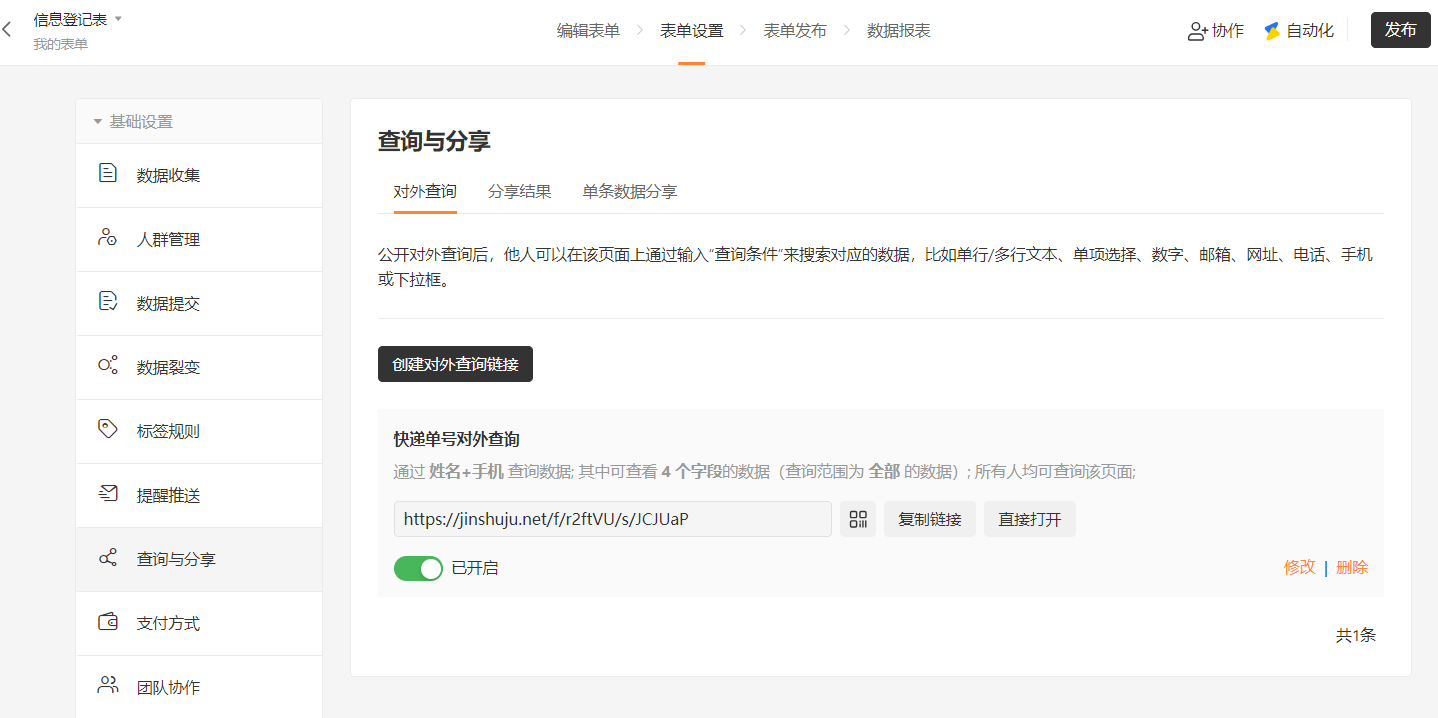Click the 快递单号对外查询 title
Screen dimensions: 1438x718
457,439
